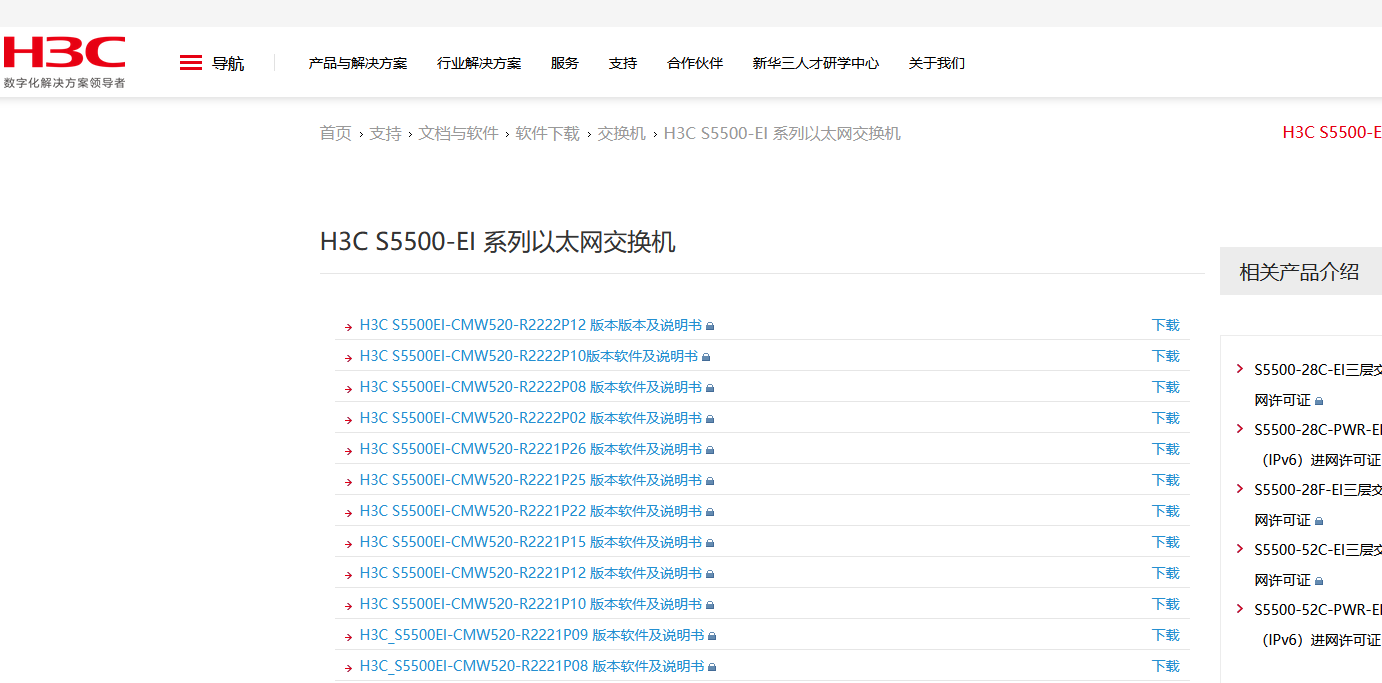Click the H3C logo
This screenshot has height=683, width=1382.
(x=64, y=62)
